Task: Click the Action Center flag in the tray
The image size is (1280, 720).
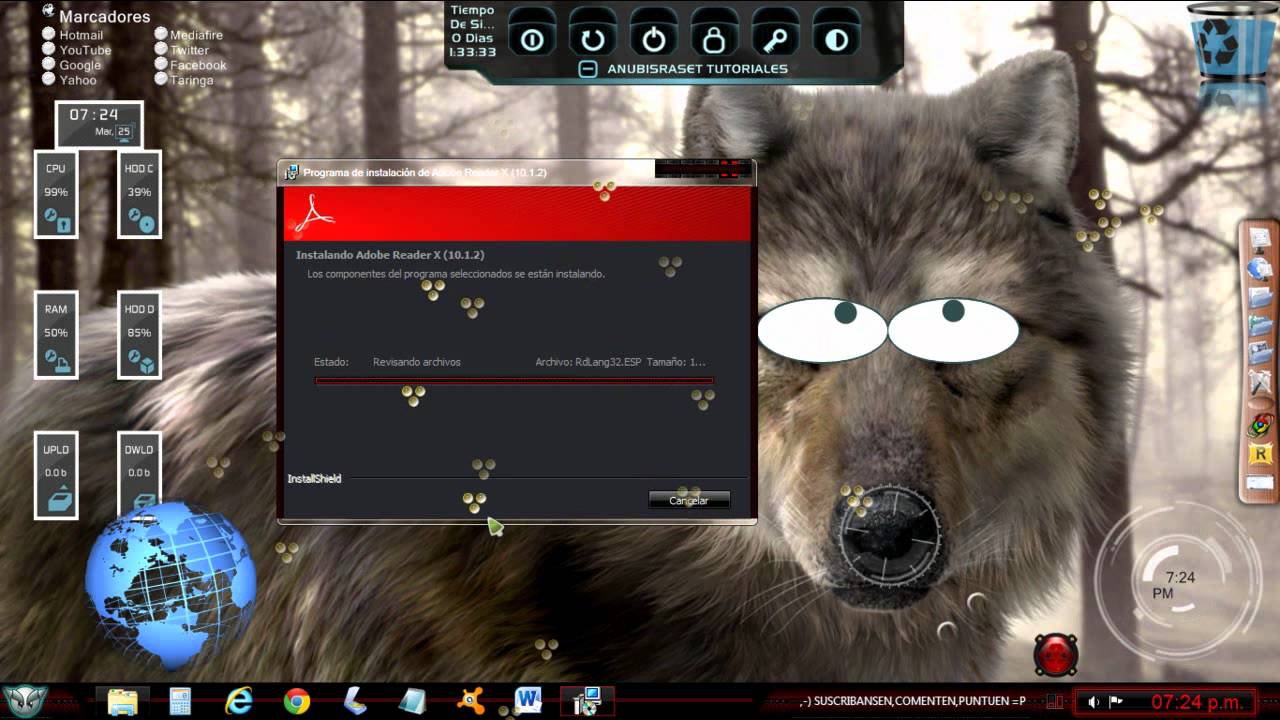Action: coord(1116,702)
